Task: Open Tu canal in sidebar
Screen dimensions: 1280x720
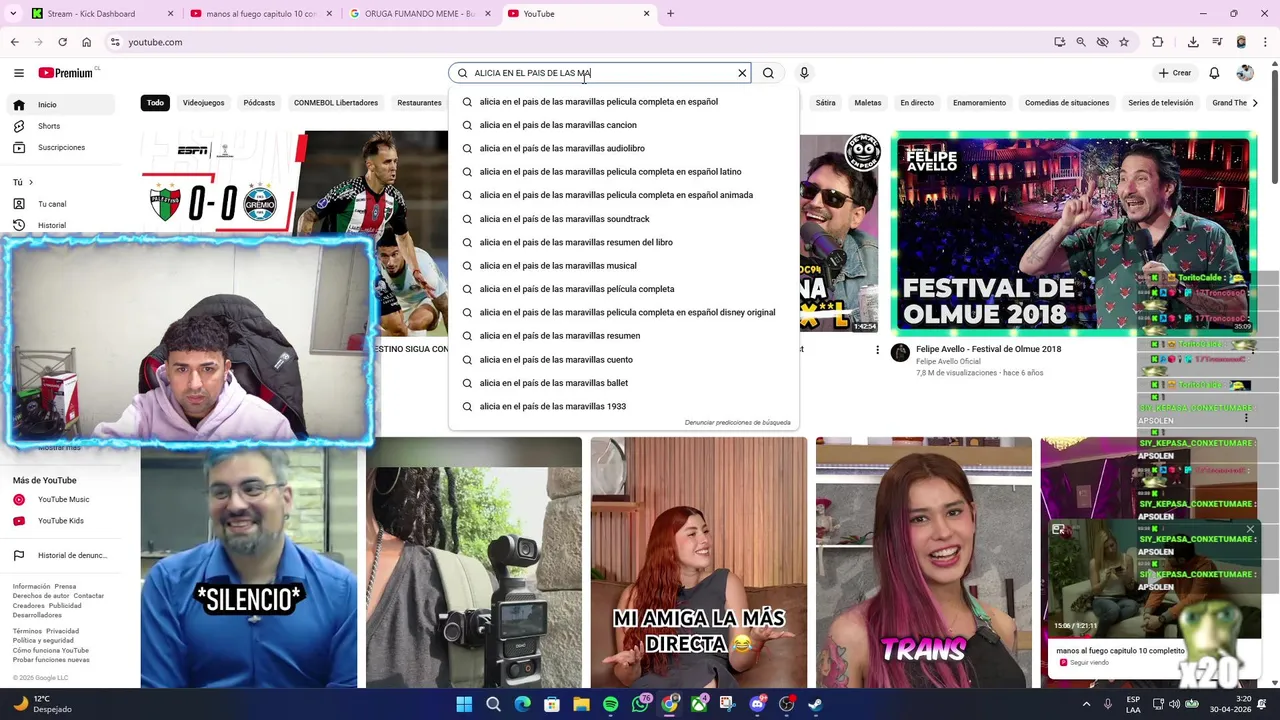Action: [62, 204]
